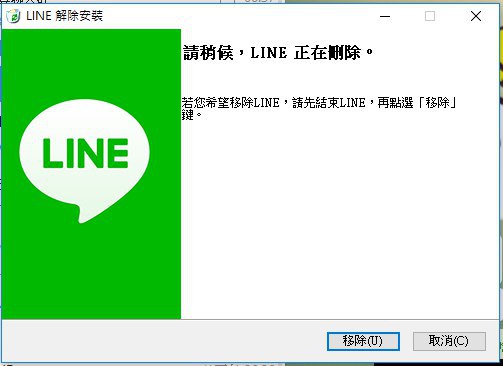Click the uninstaller icon in title bar
This screenshot has height=366, width=503.
[13, 16]
